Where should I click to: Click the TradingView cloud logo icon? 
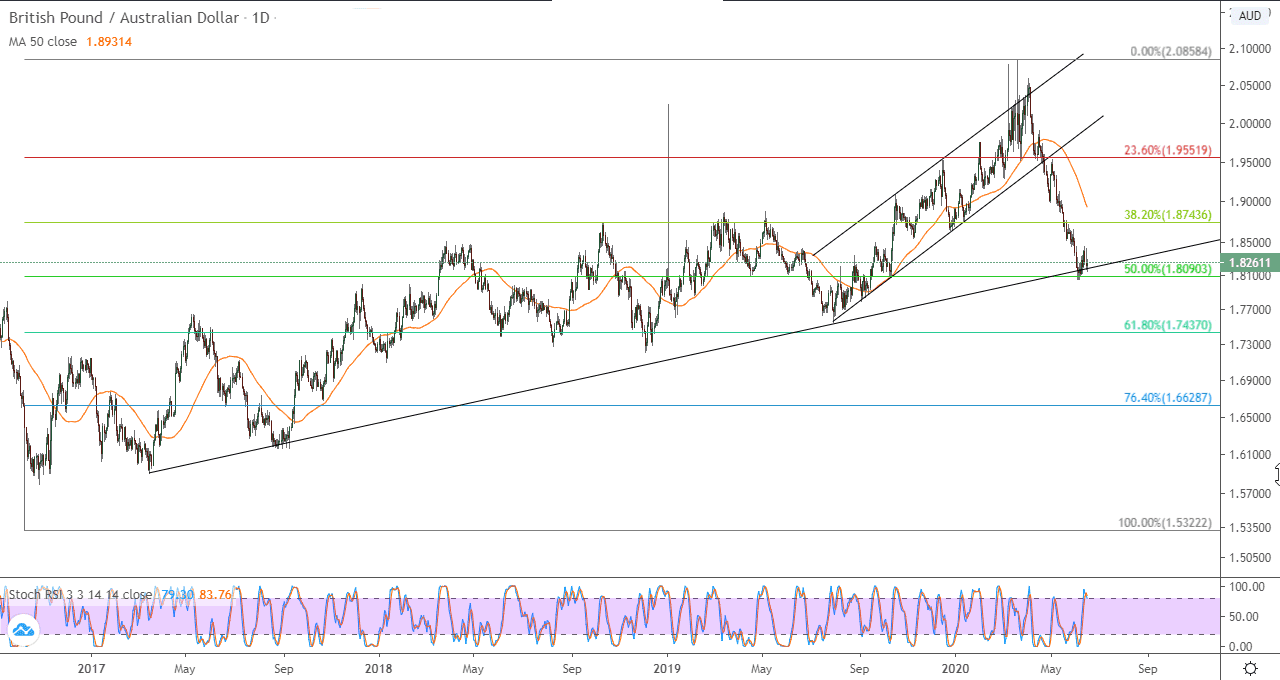(22, 629)
